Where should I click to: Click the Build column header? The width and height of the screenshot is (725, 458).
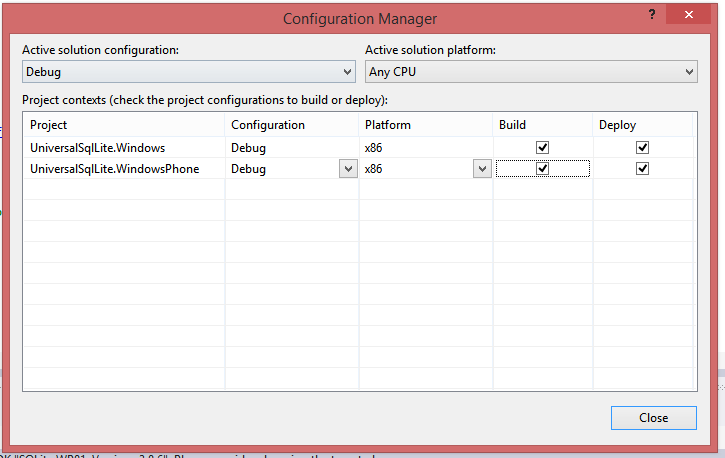543,125
